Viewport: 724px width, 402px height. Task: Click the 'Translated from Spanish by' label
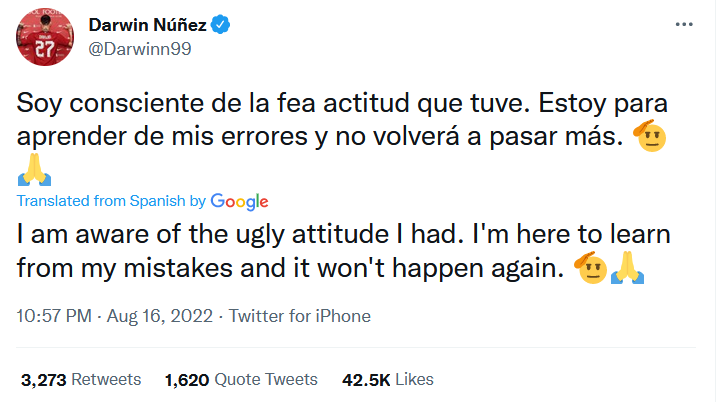coord(112,201)
